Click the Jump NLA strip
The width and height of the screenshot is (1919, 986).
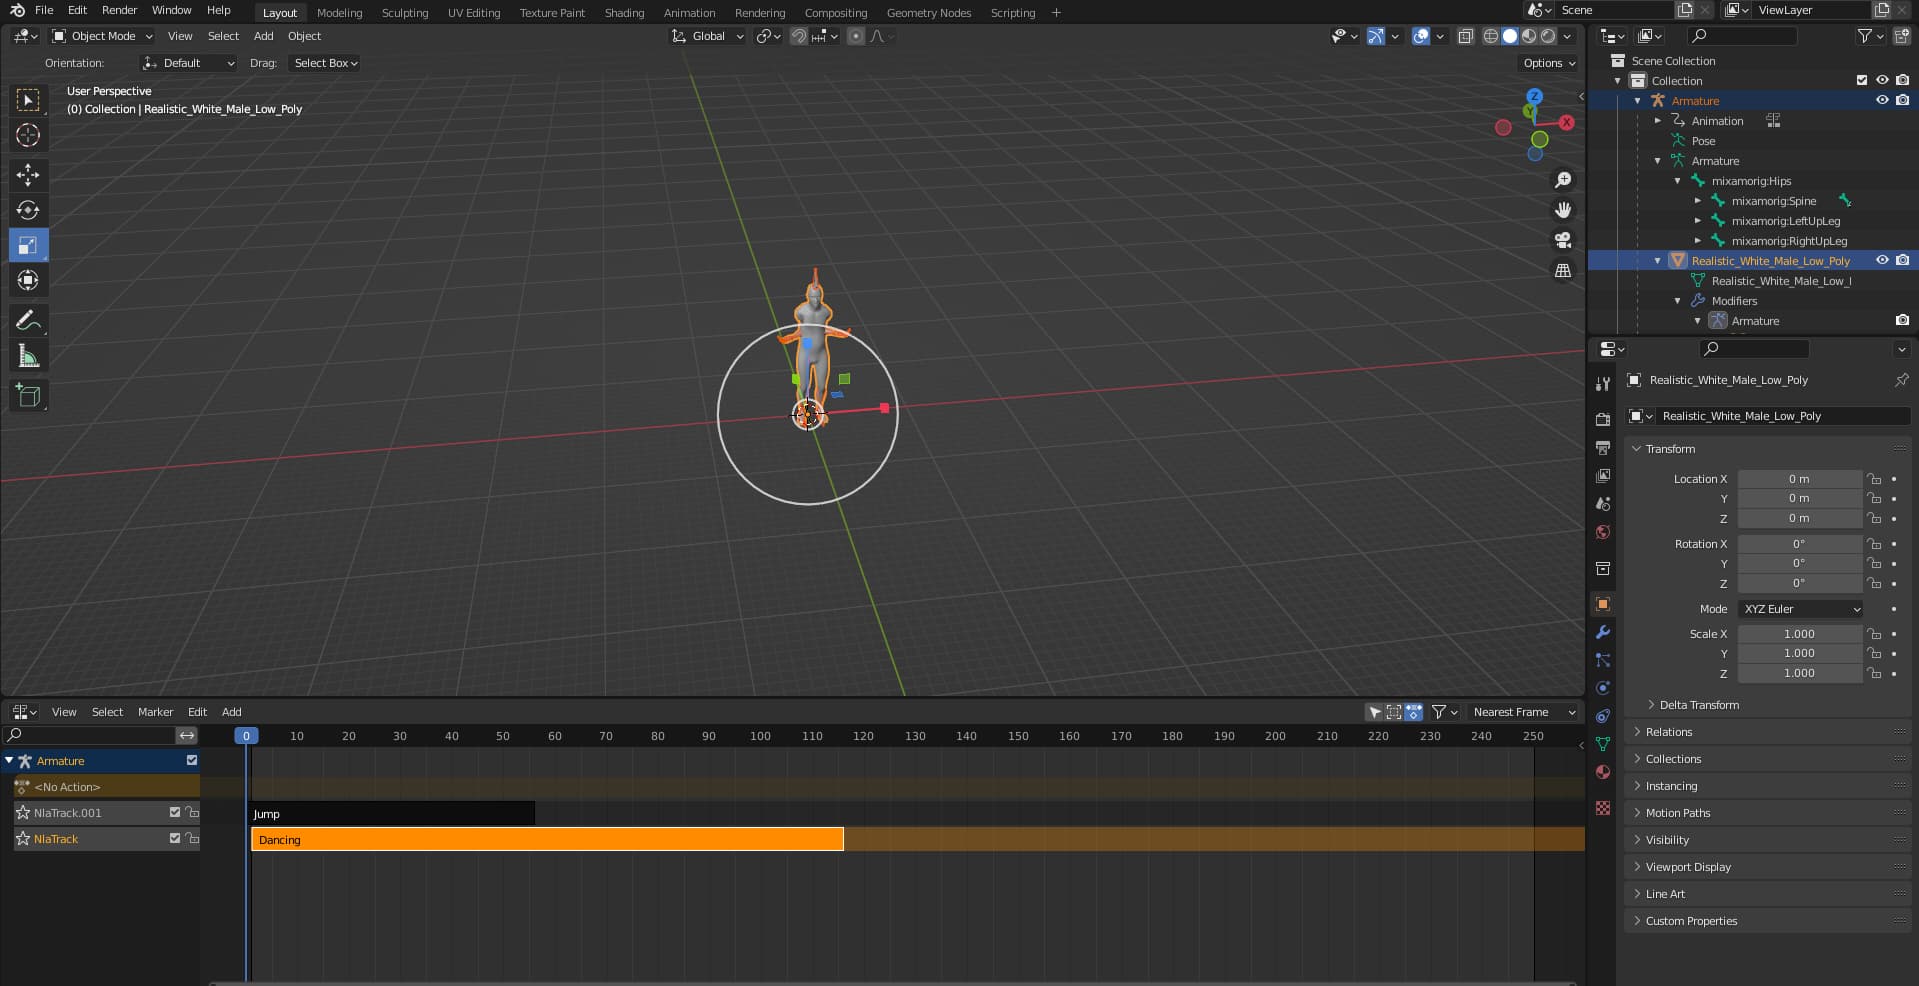392,813
